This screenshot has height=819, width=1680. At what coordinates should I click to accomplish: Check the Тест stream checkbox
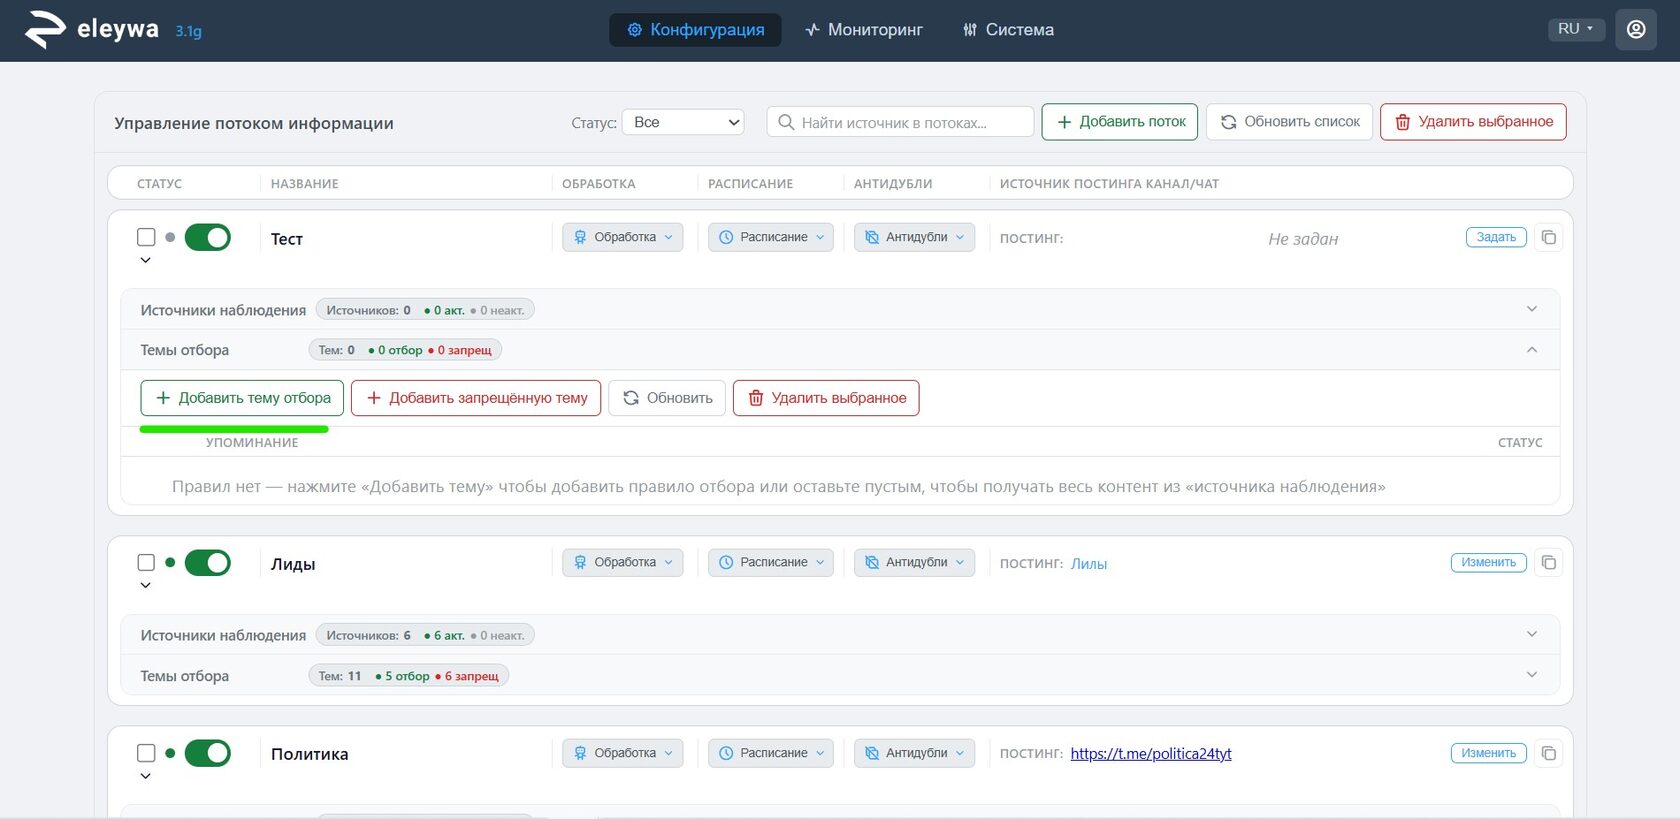(x=146, y=237)
